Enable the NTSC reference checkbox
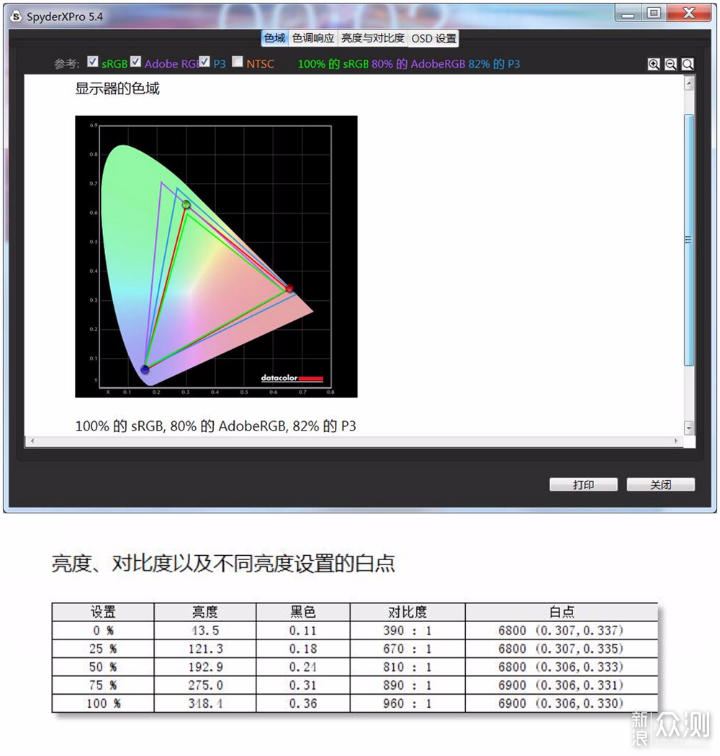 (237, 62)
